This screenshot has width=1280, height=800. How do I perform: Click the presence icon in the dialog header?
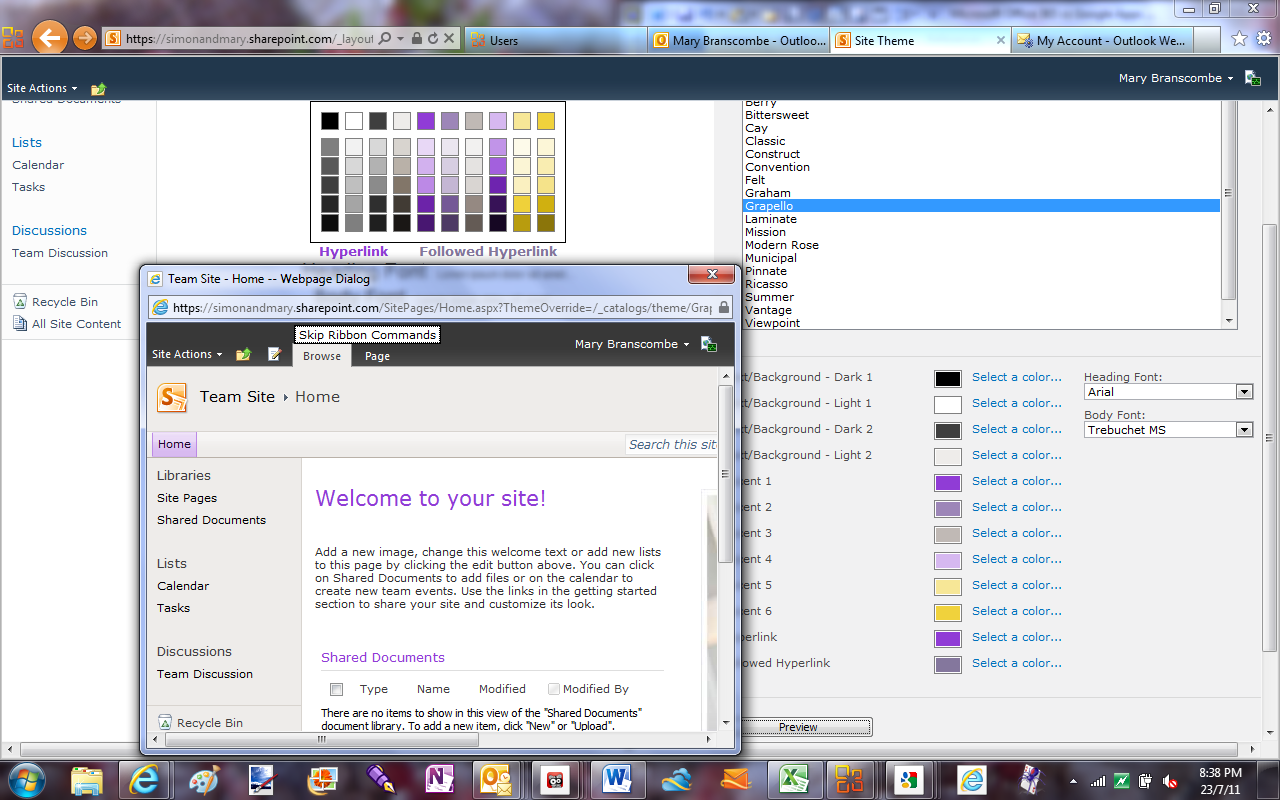pyautogui.click(x=709, y=344)
